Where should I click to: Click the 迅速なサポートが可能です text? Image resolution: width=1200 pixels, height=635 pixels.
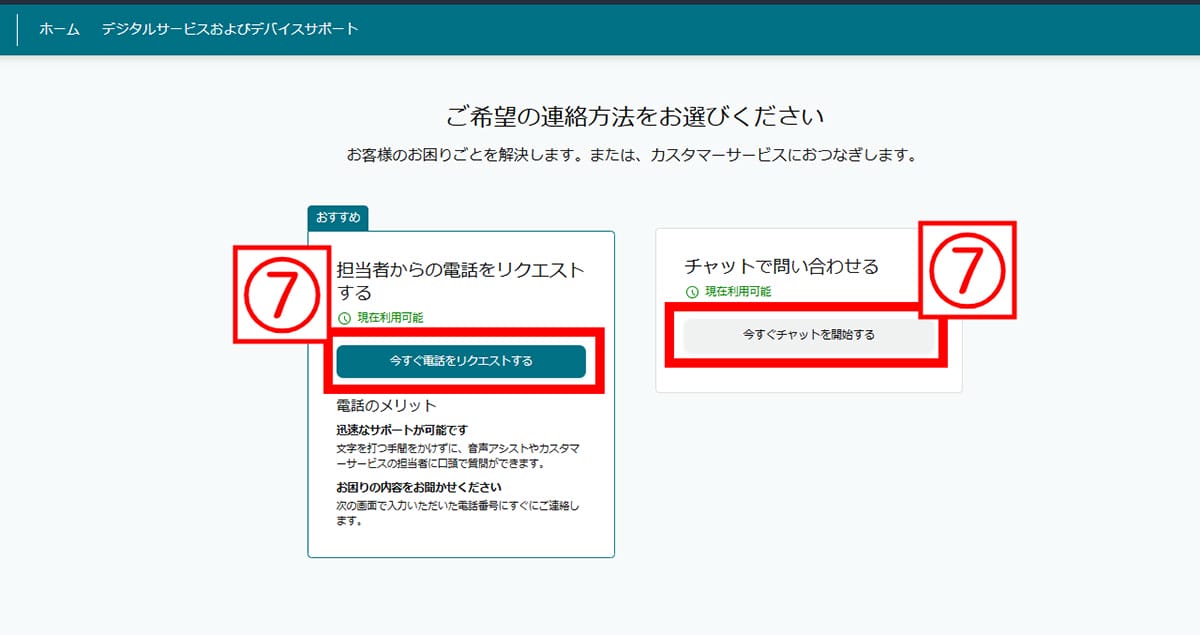(x=404, y=430)
